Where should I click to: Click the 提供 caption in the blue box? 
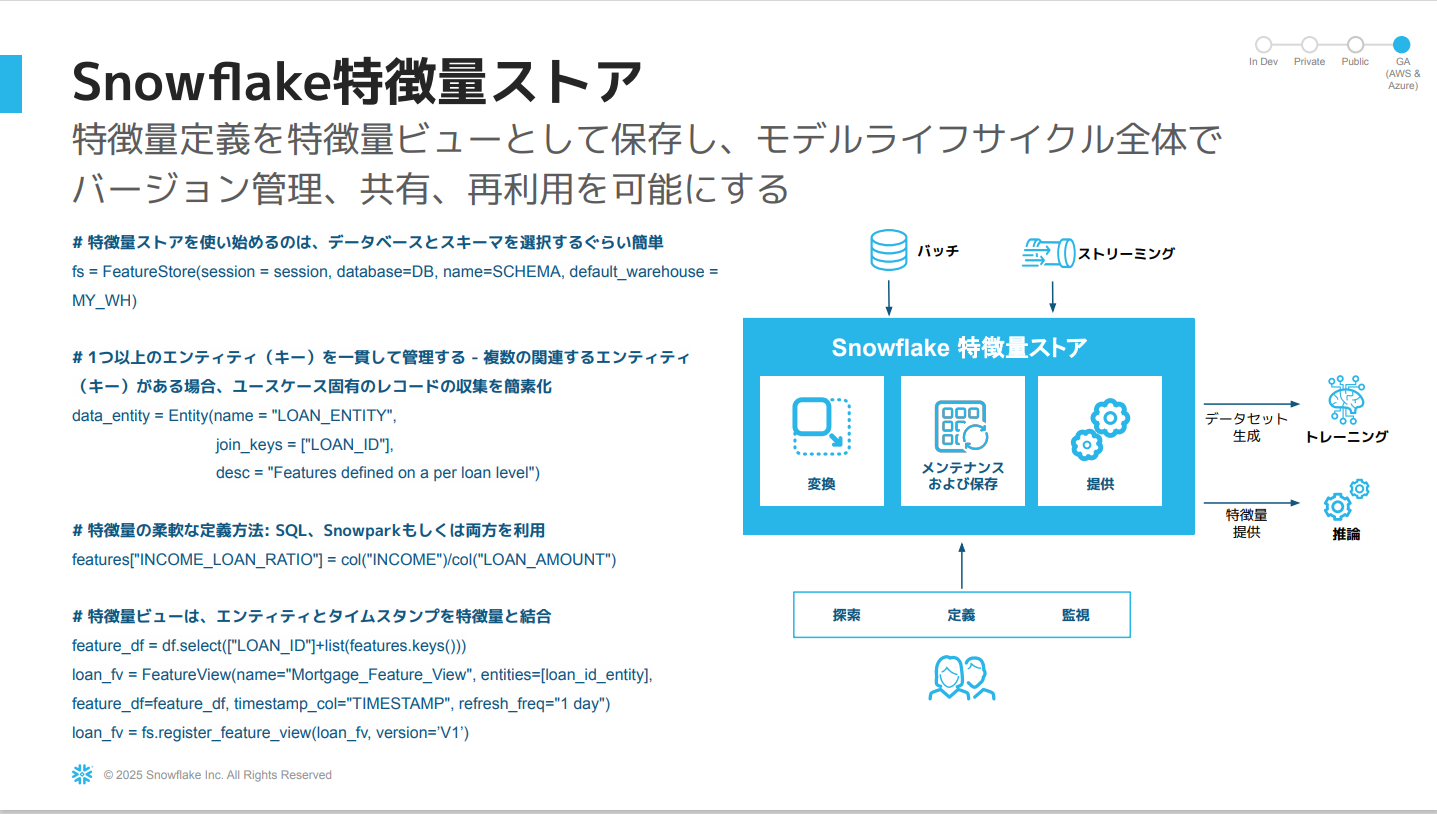1100,484
